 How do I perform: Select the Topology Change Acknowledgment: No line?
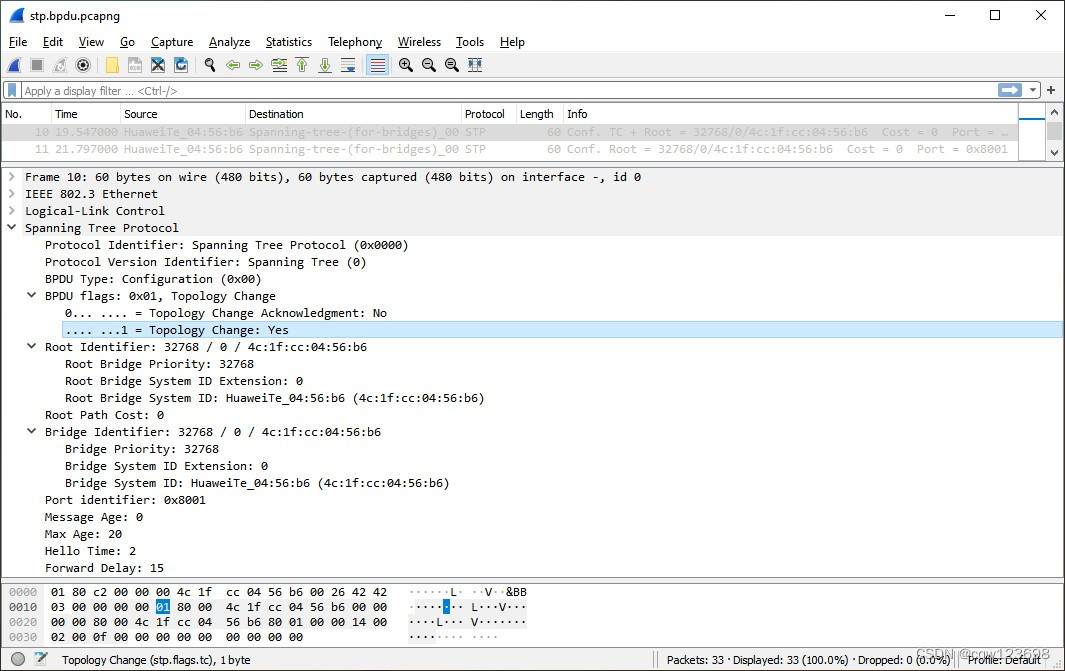225,313
